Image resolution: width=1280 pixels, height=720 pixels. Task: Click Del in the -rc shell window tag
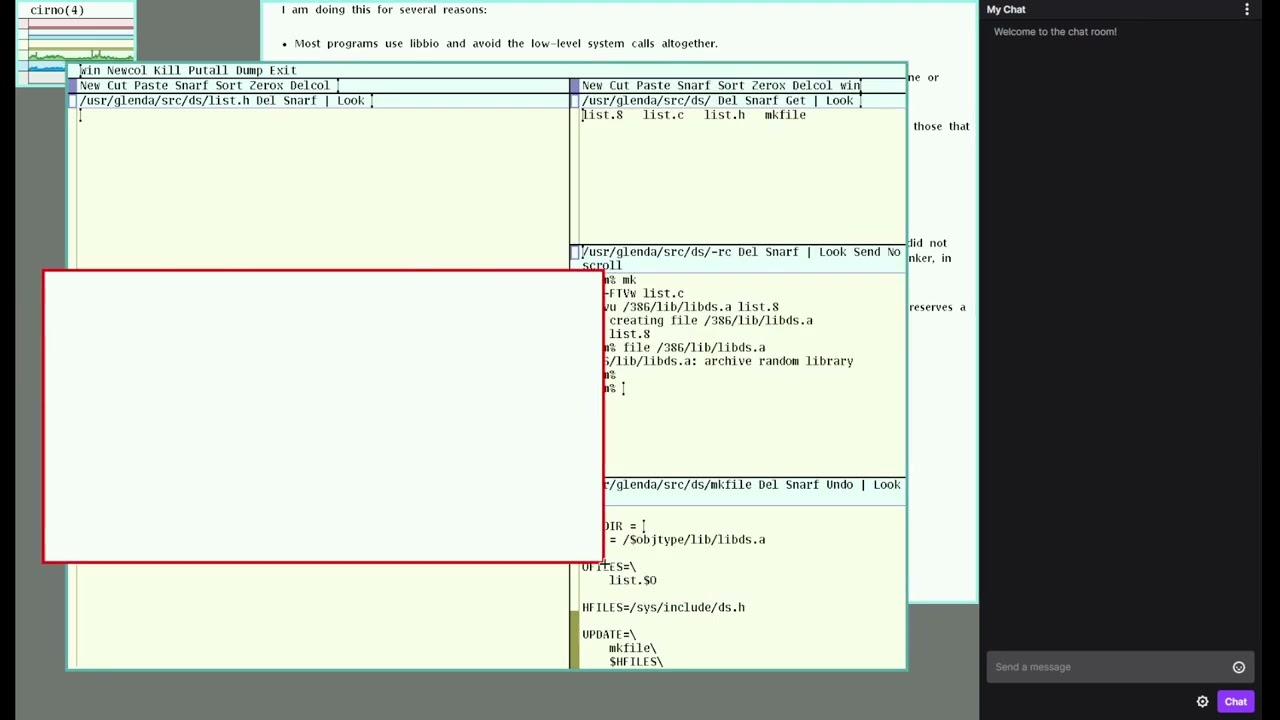coord(748,252)
